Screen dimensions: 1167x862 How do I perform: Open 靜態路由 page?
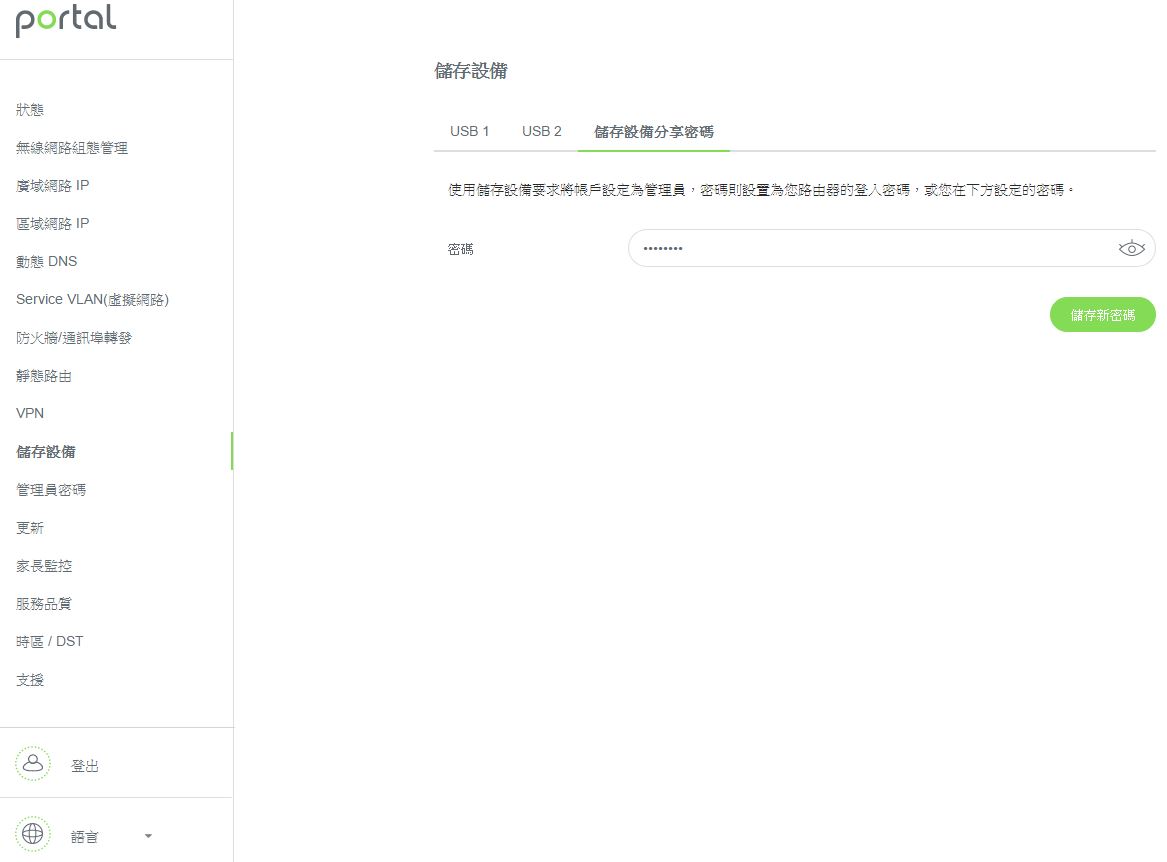click(44, 376)
